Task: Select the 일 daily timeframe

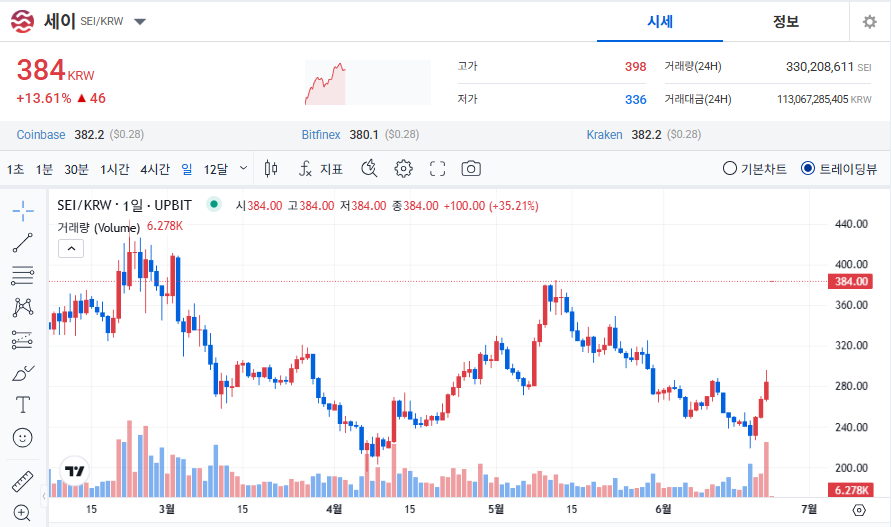Action: (x=187, y=169)
